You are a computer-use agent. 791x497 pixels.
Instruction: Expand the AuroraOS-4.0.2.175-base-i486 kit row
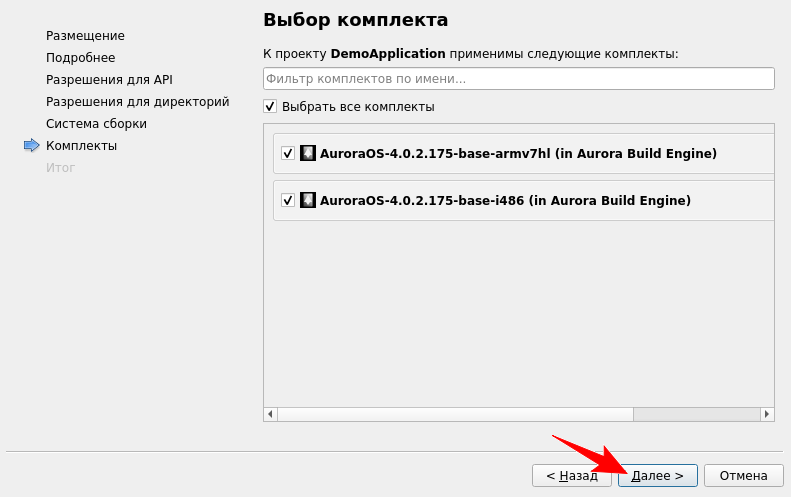(524, 200)
